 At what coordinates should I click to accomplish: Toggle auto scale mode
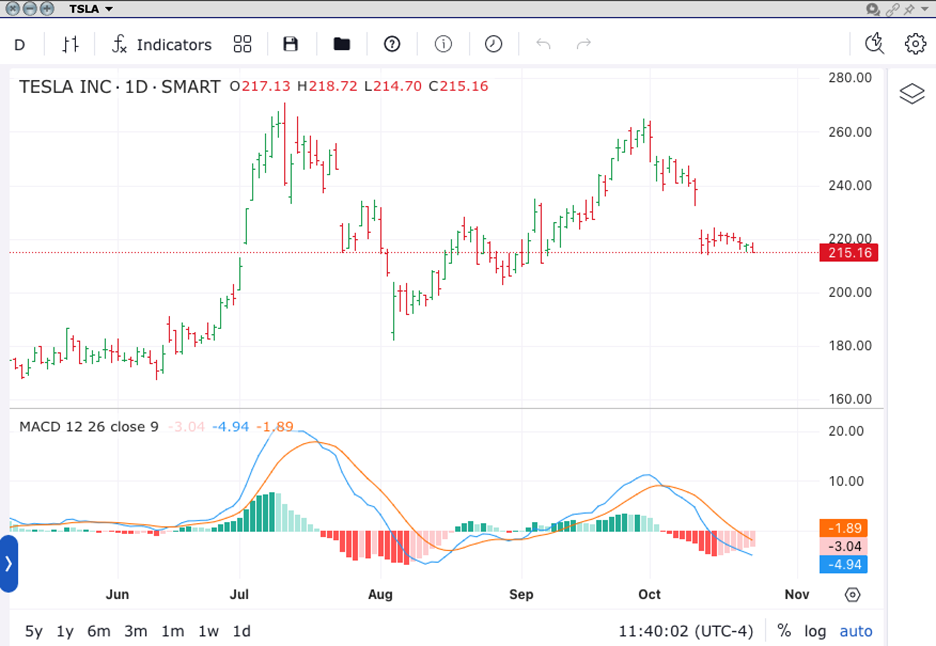click(x=856, y=631)
